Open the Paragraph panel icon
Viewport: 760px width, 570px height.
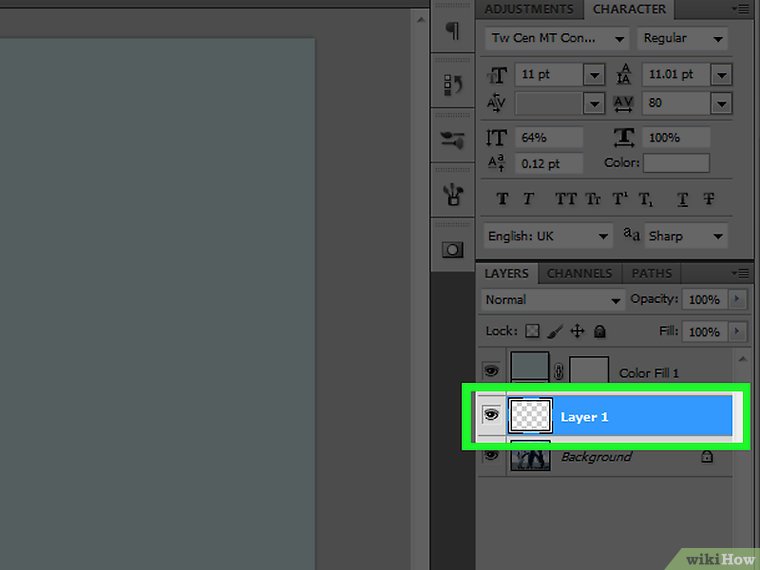click(453, 31)
